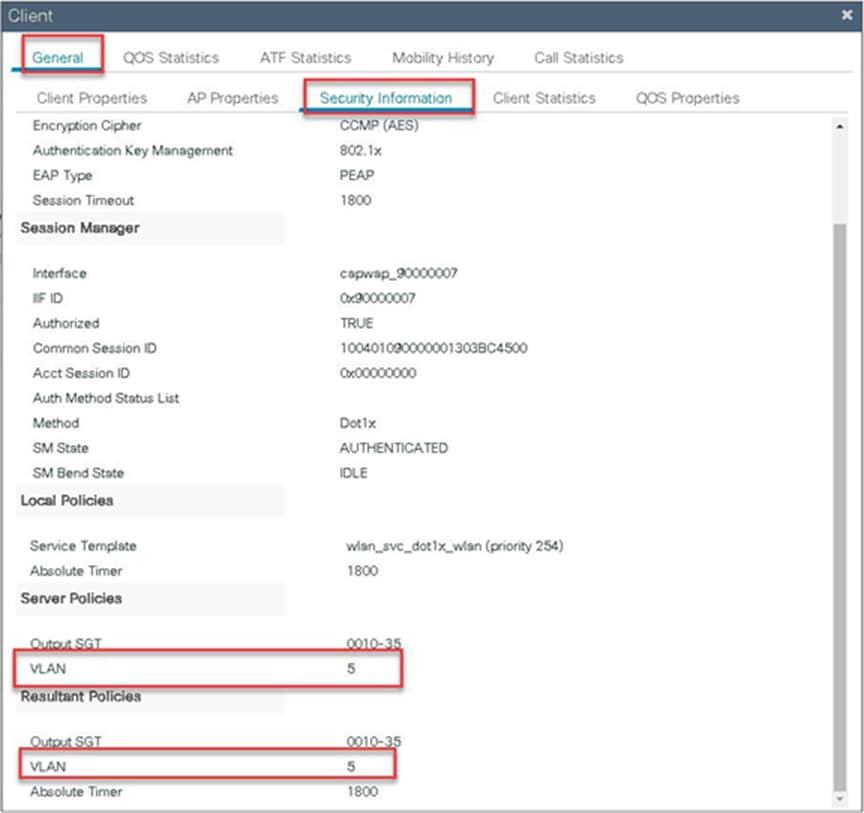Switch to the General tab
864x813 pixels.
[57, 57]
